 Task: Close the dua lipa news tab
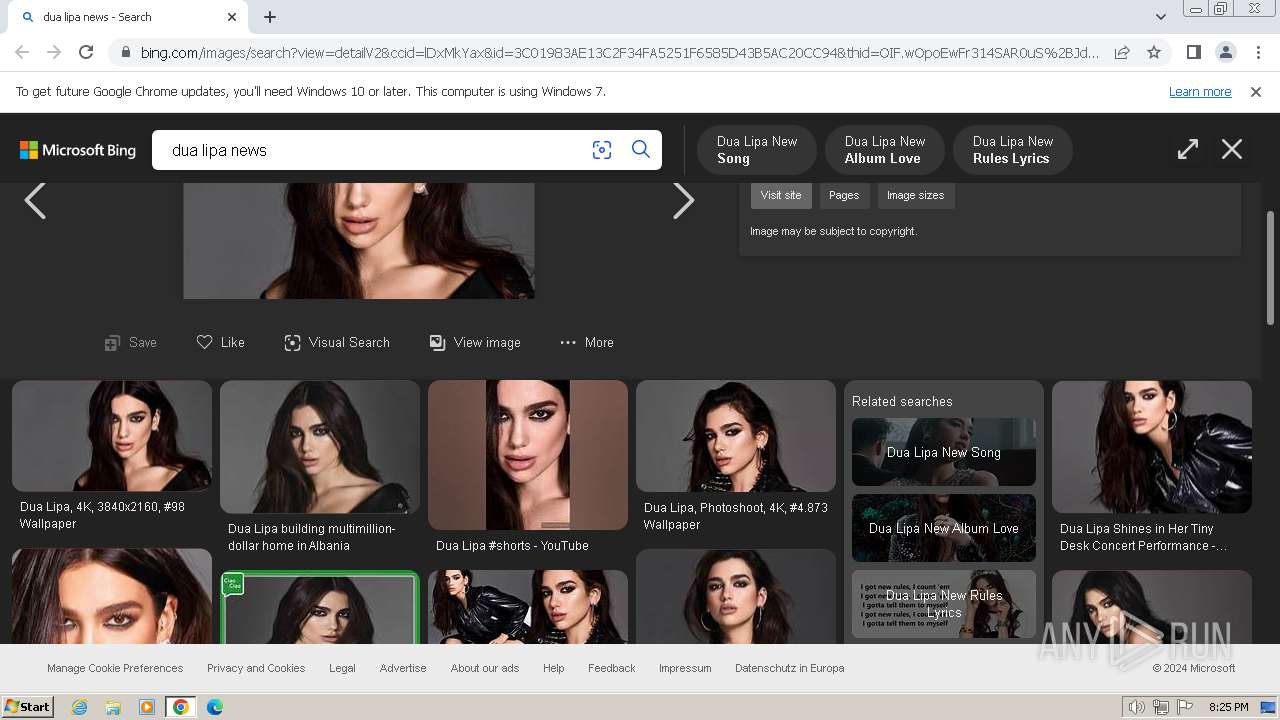coord(232,17)
